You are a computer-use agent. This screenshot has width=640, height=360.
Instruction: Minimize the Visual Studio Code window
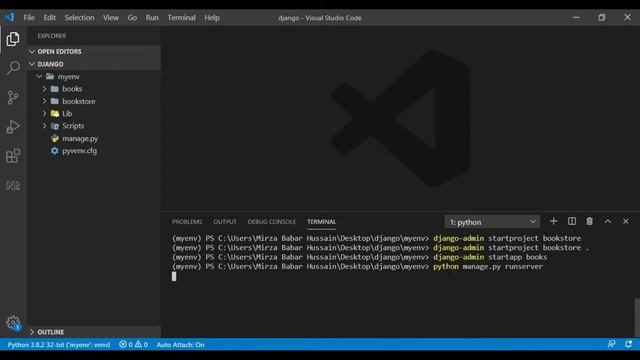576,18
